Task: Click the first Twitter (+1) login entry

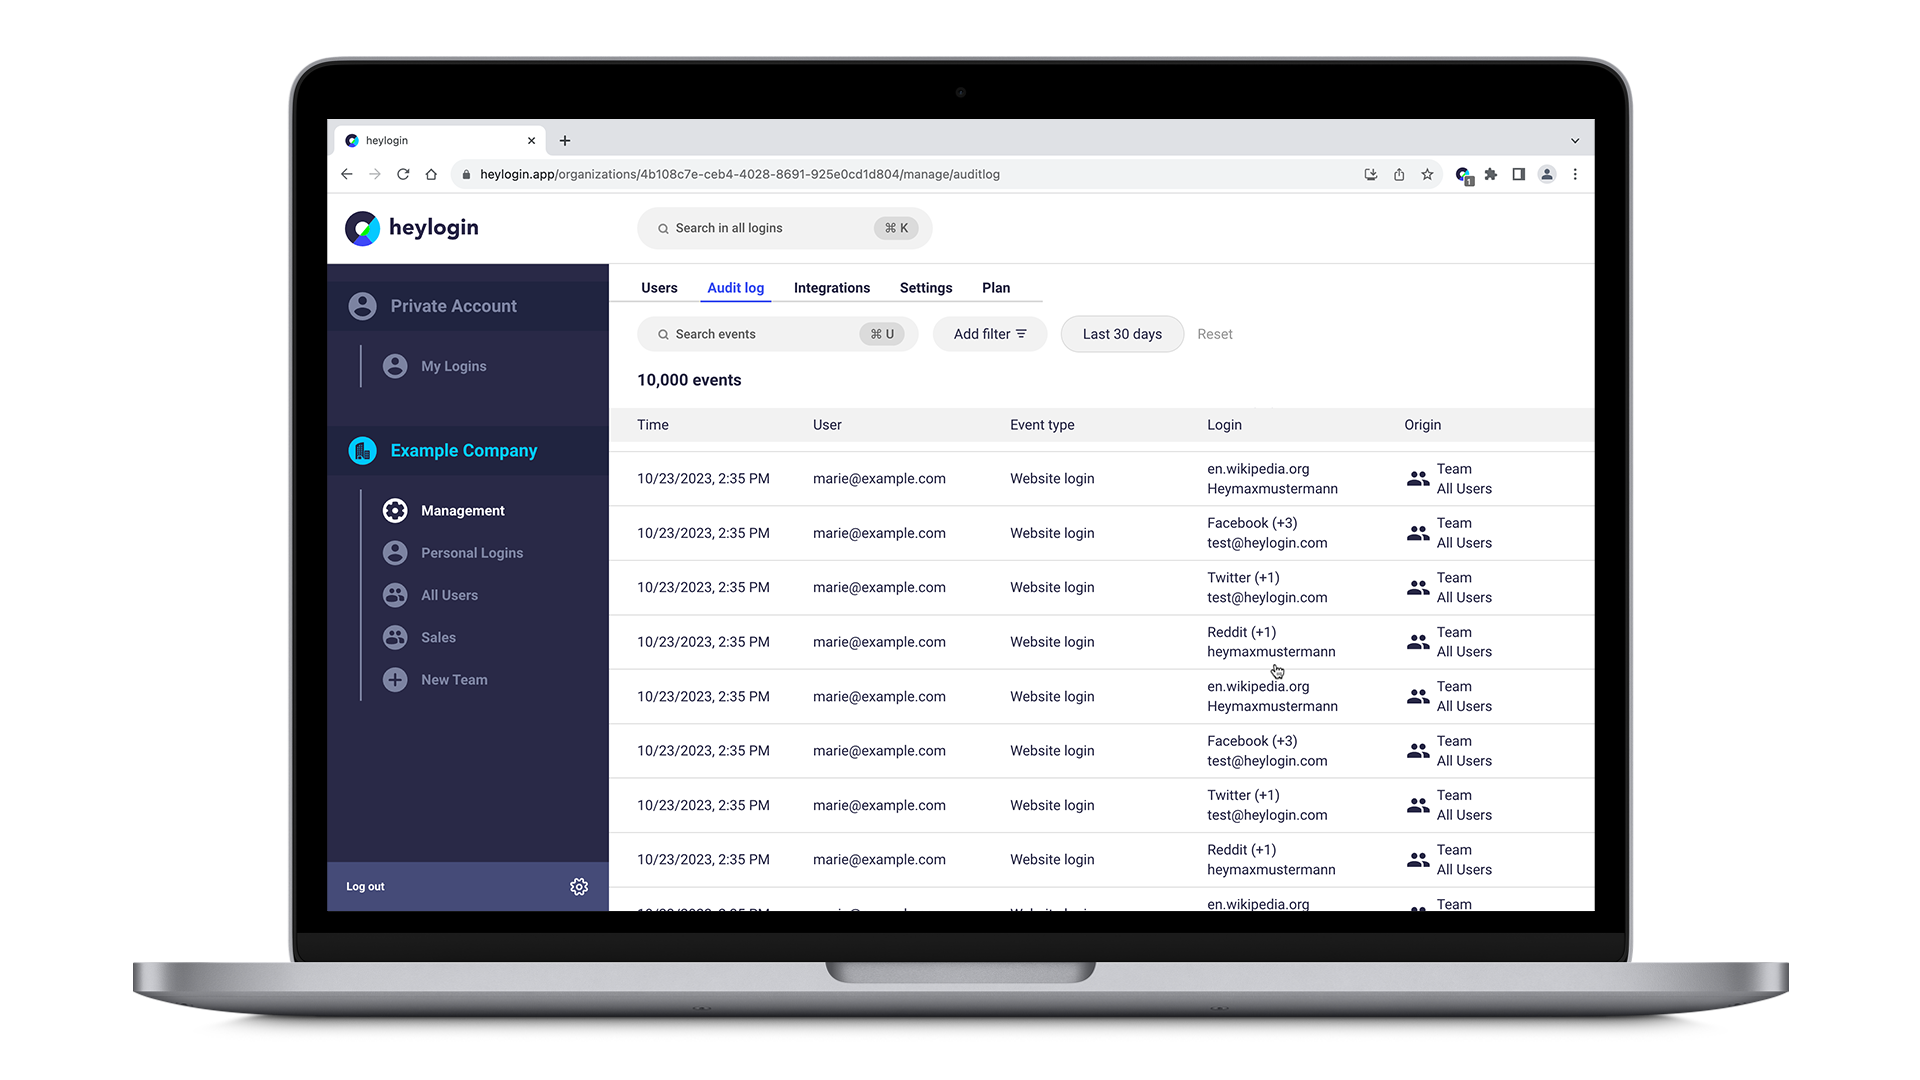Action: point(1267,588)
